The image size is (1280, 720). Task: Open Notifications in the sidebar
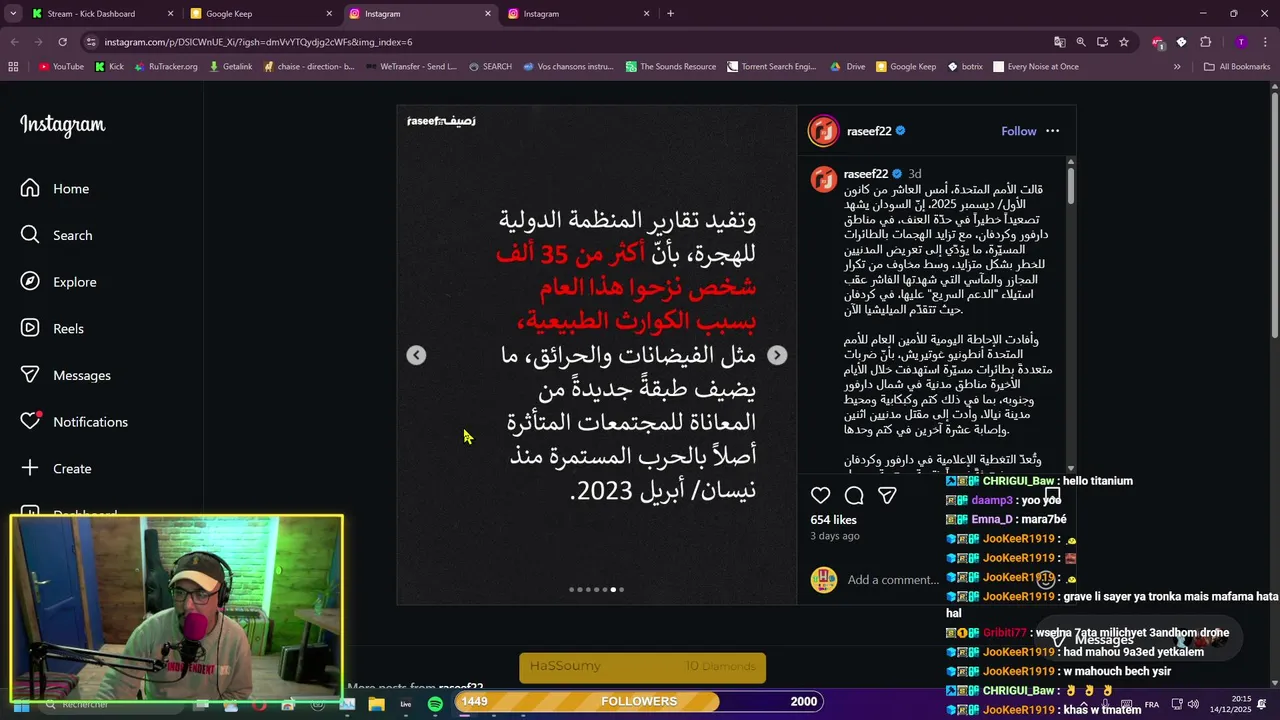[x=75, y=422]
